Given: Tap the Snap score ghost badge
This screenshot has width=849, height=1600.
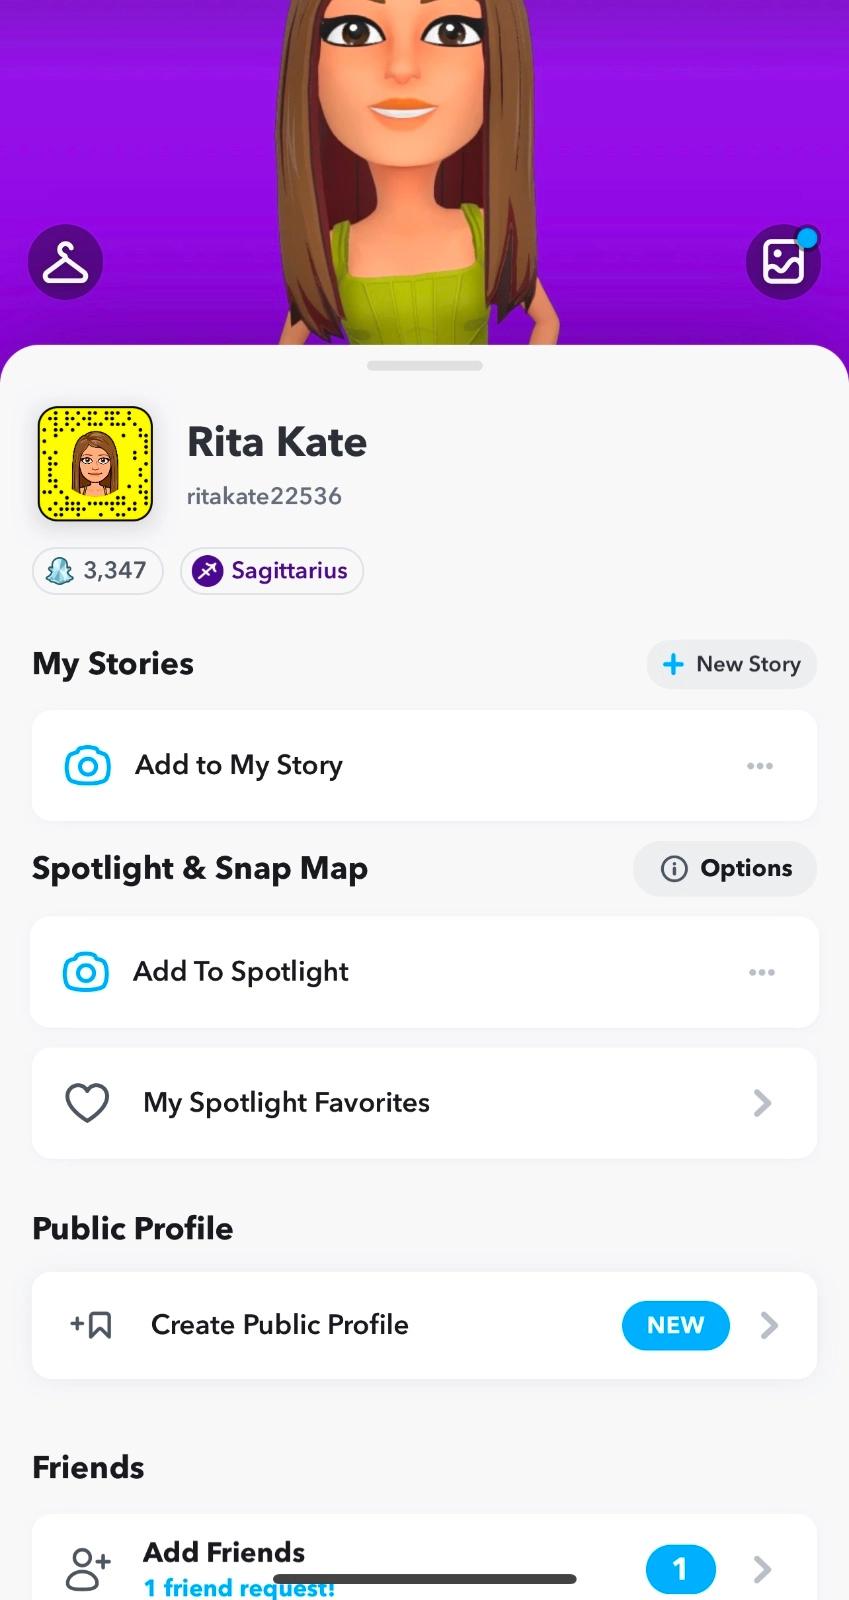Looking at the screenshot, I should 98,571.
